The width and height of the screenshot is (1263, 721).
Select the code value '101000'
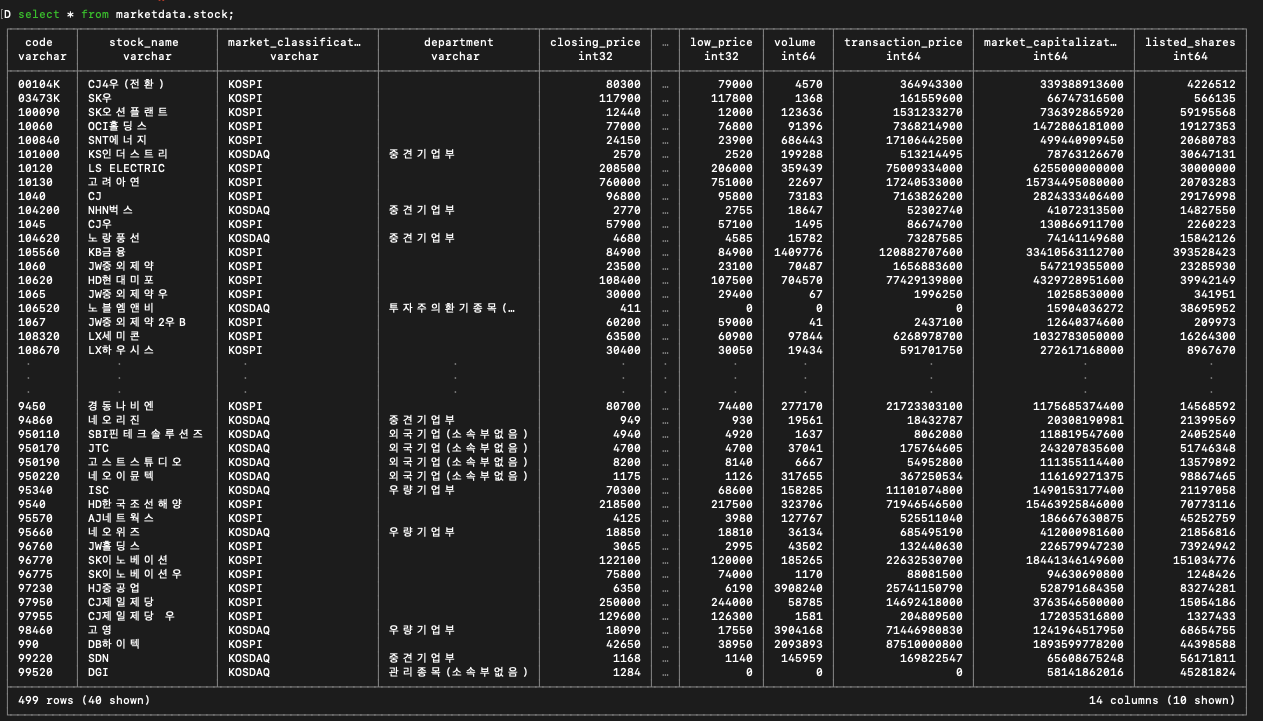point(39,154)
